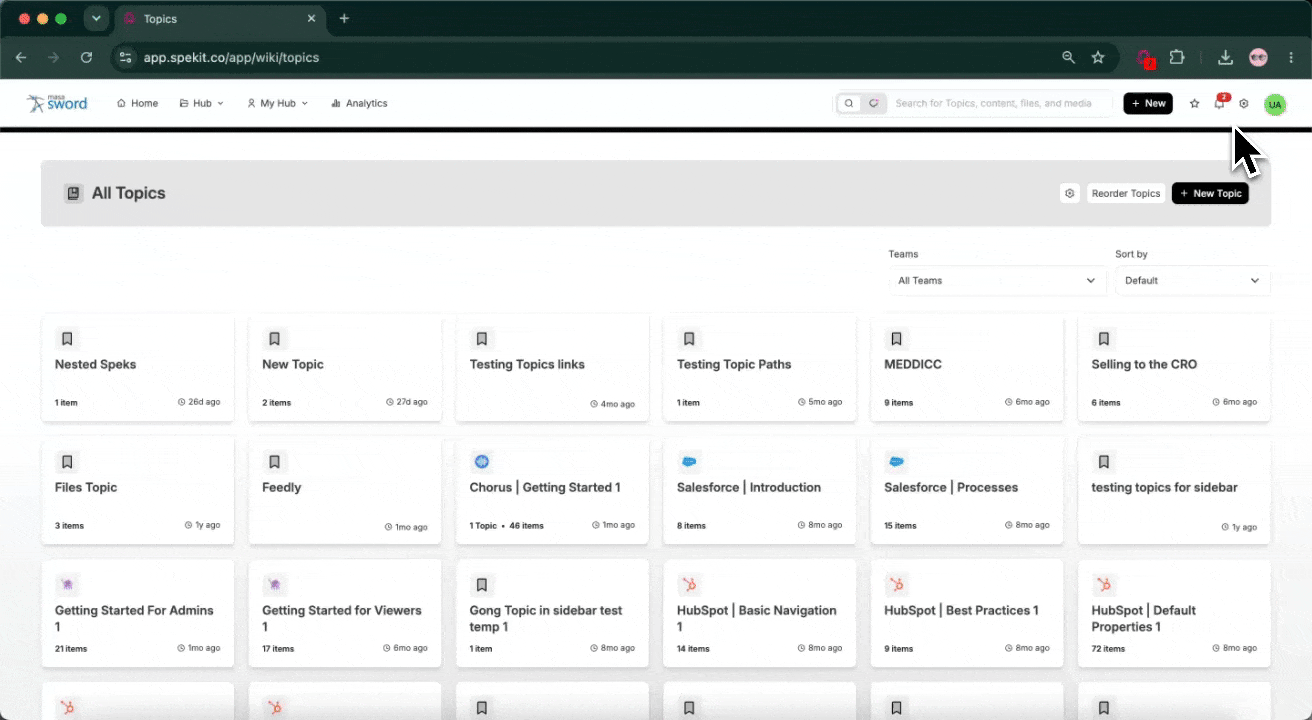The image size is (1312, 720).
Task: Open the Testing Topics links topic
Action: point(552,367)
